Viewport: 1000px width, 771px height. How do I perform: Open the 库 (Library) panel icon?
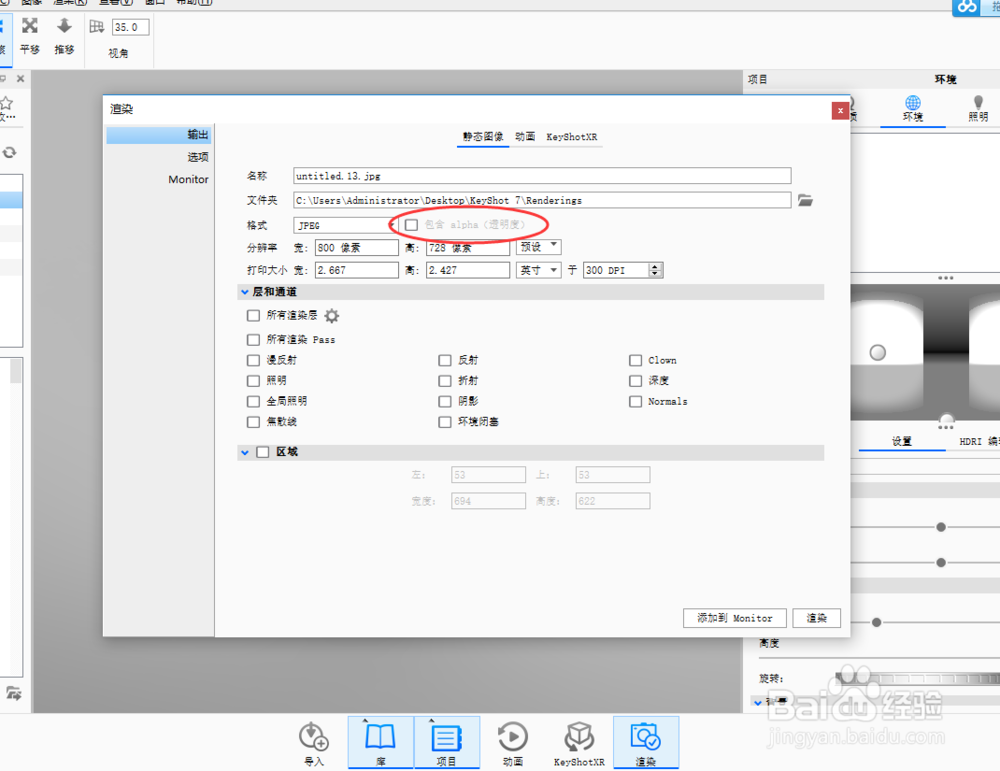(380, 740)
